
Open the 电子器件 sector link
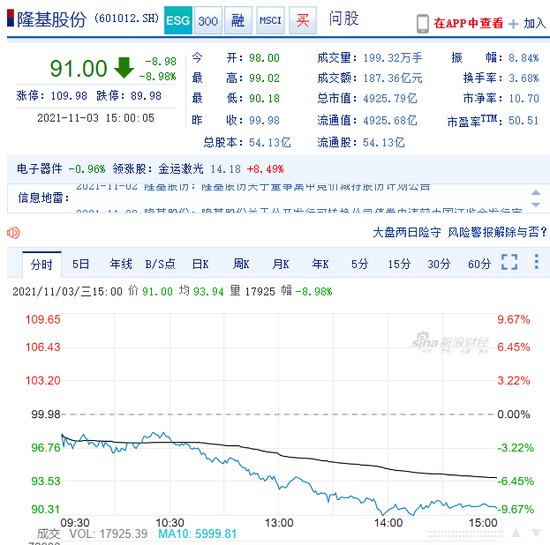point(39,169)
